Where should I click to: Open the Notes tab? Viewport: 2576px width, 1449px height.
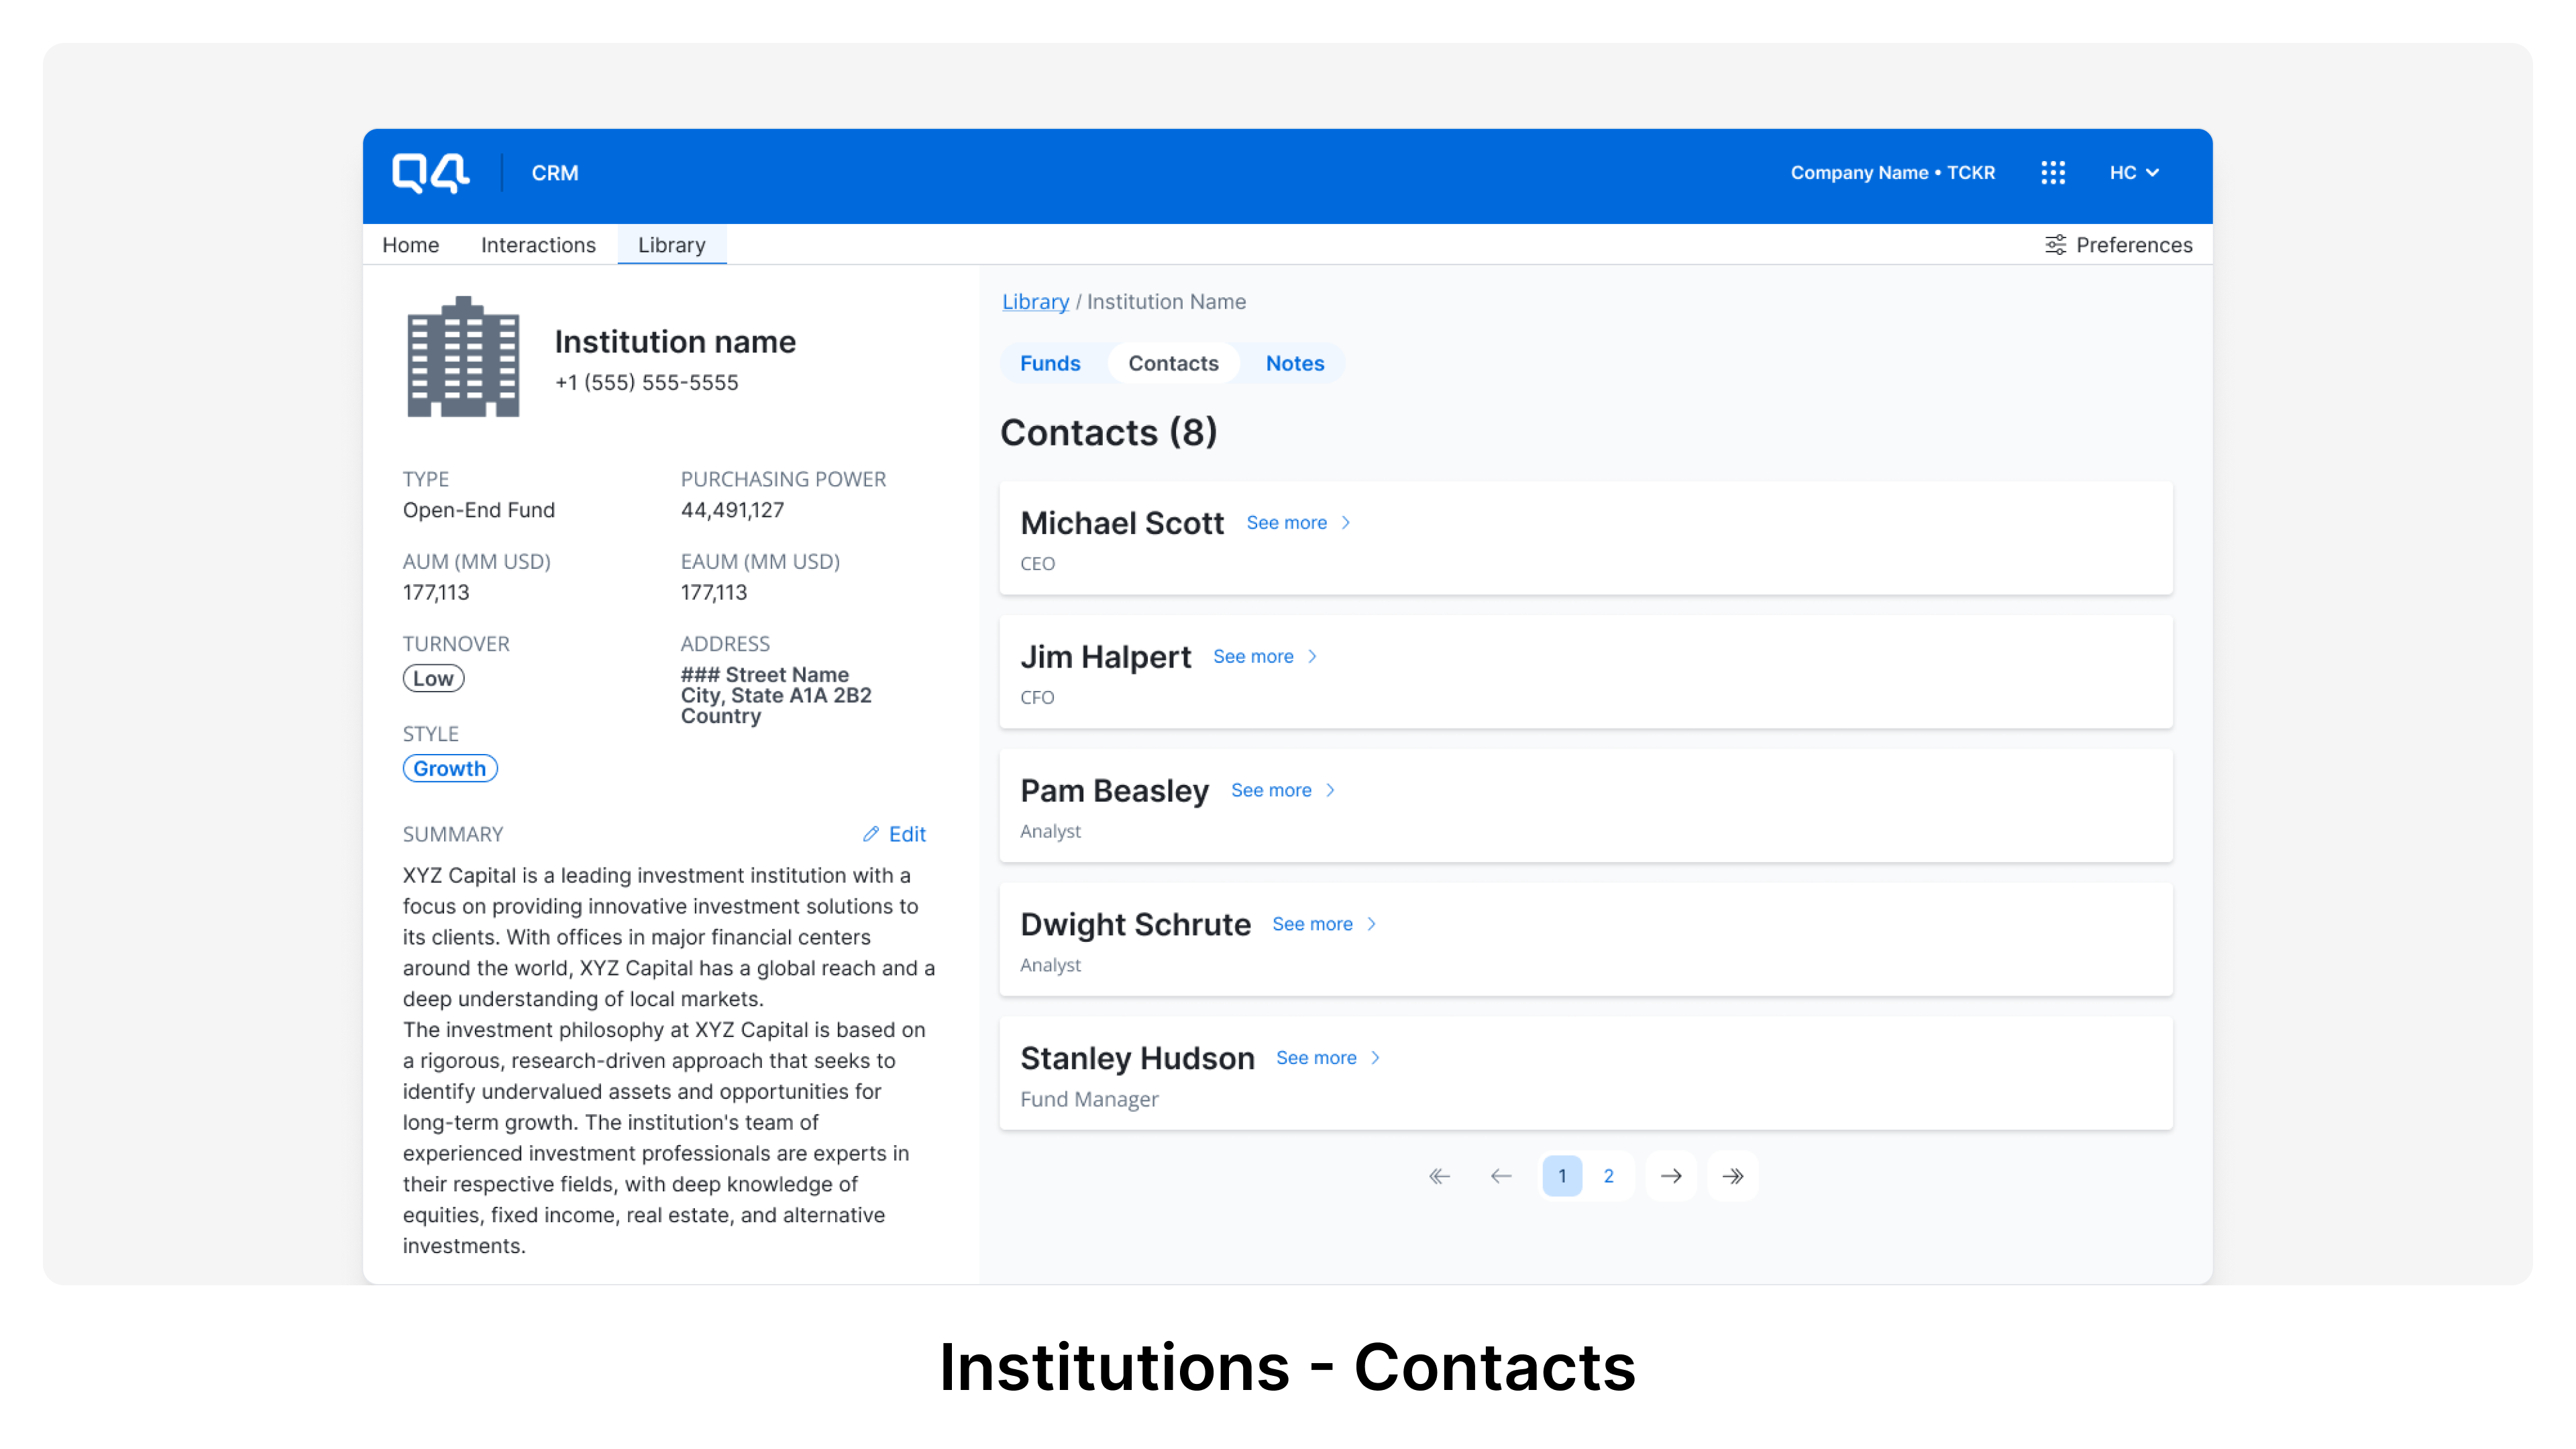1294,363
